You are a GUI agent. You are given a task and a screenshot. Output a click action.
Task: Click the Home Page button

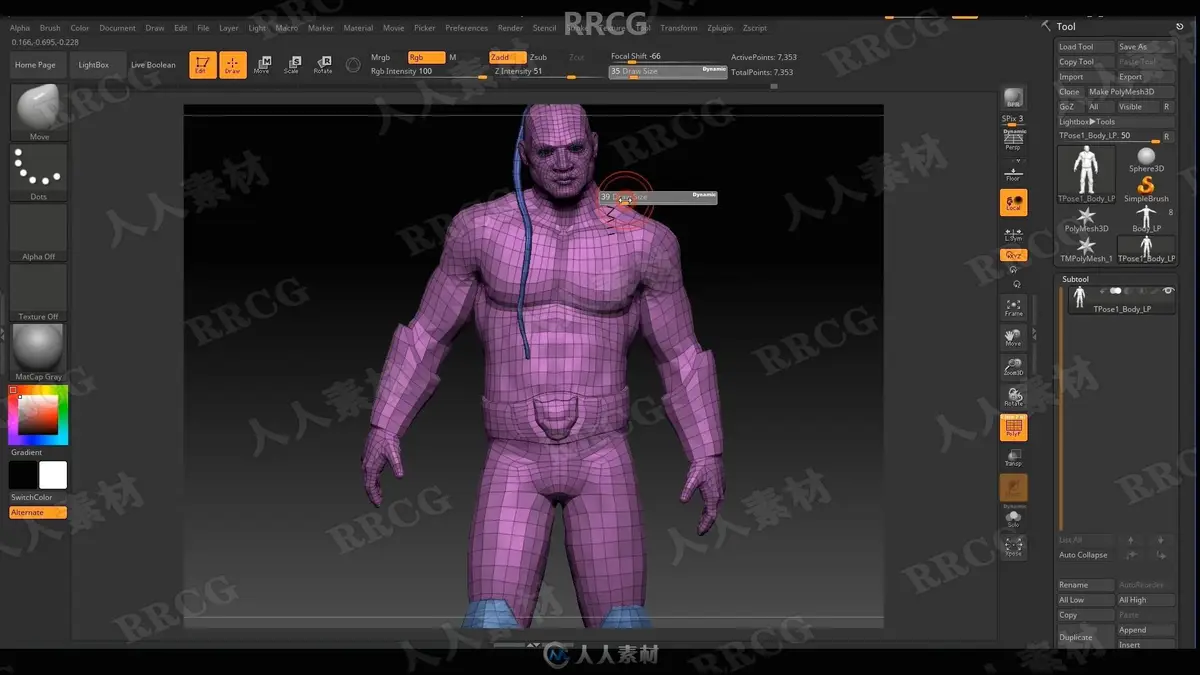35,65
